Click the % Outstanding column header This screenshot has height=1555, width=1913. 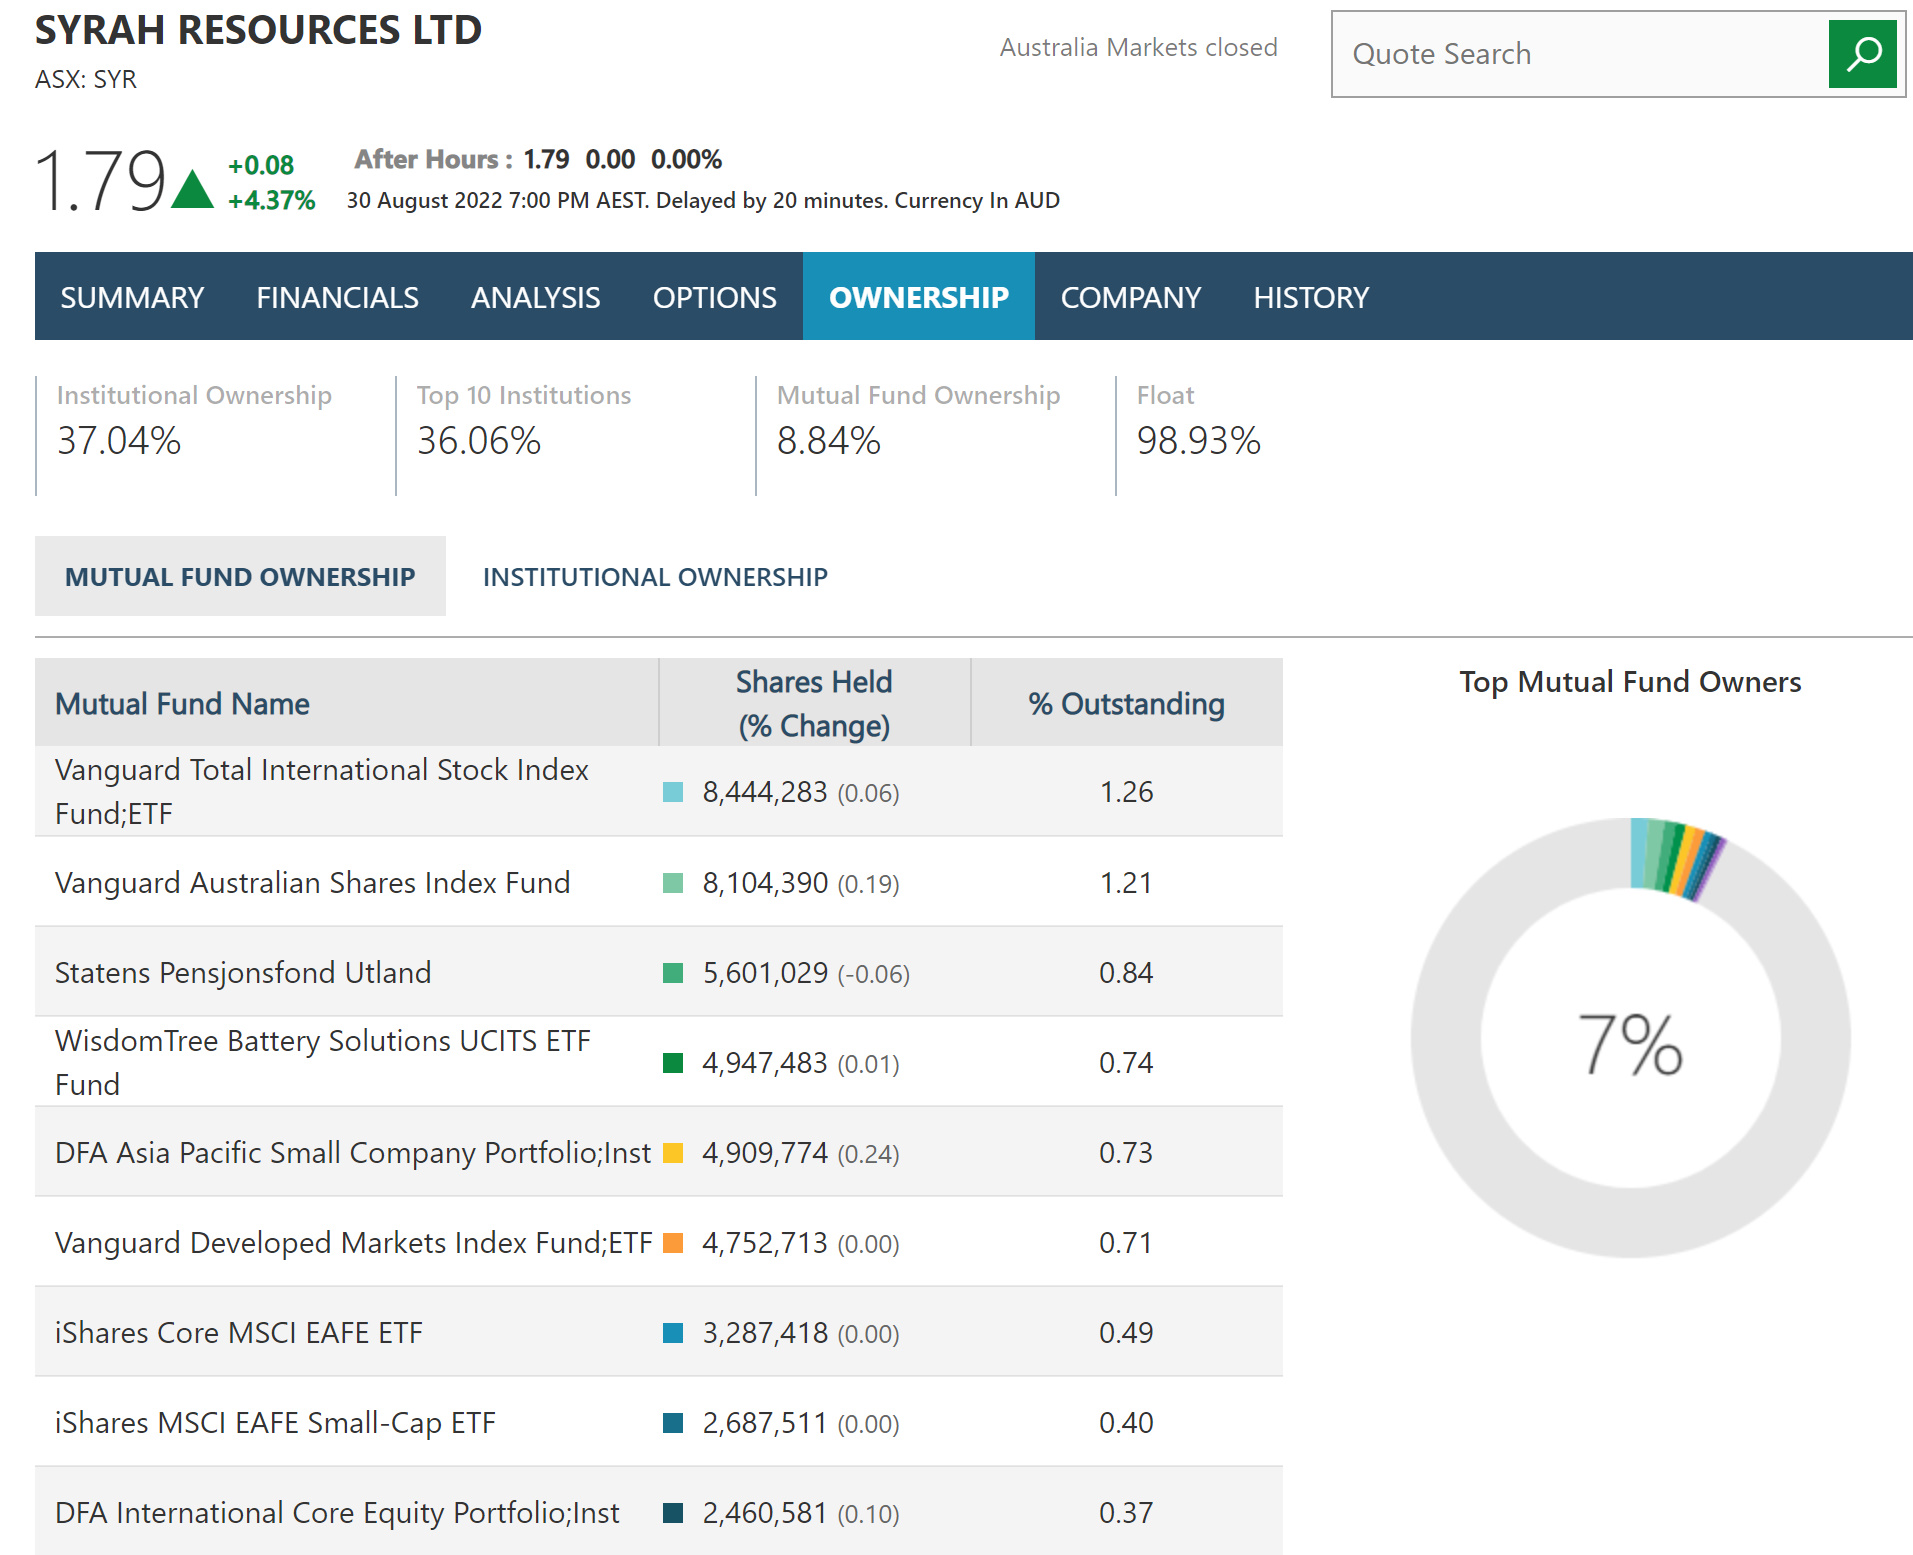[1126, 703]
